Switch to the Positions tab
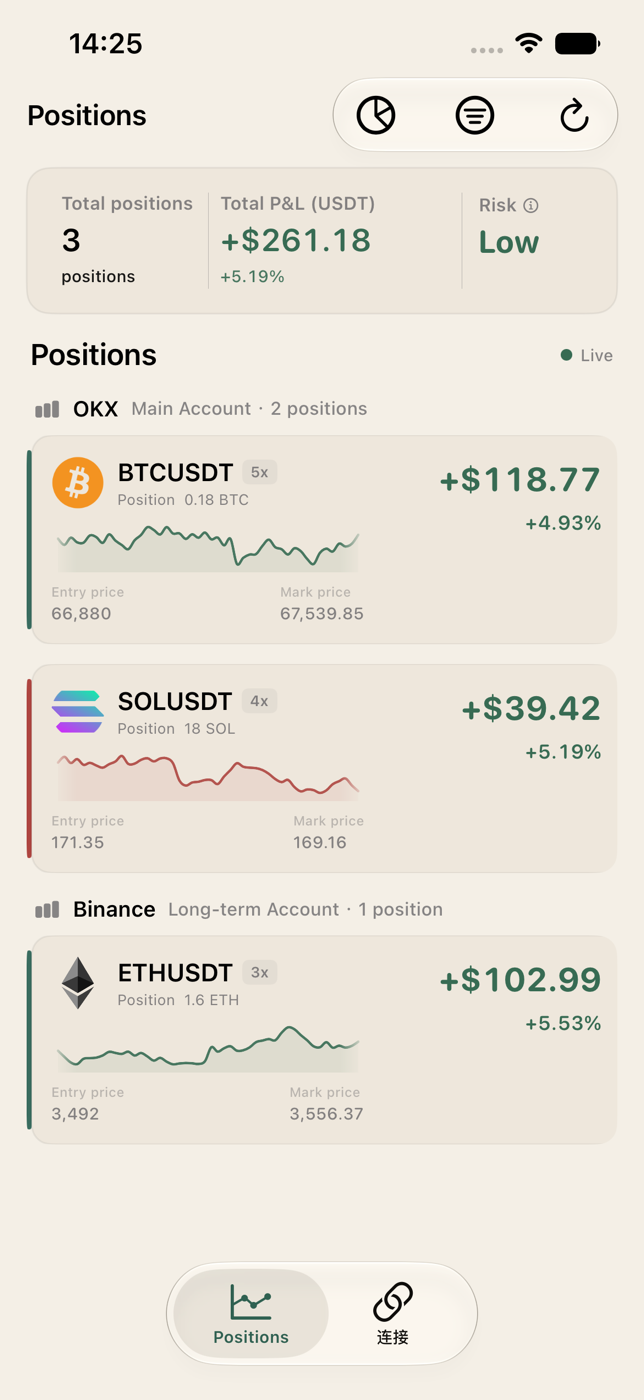 point(251,1314)
